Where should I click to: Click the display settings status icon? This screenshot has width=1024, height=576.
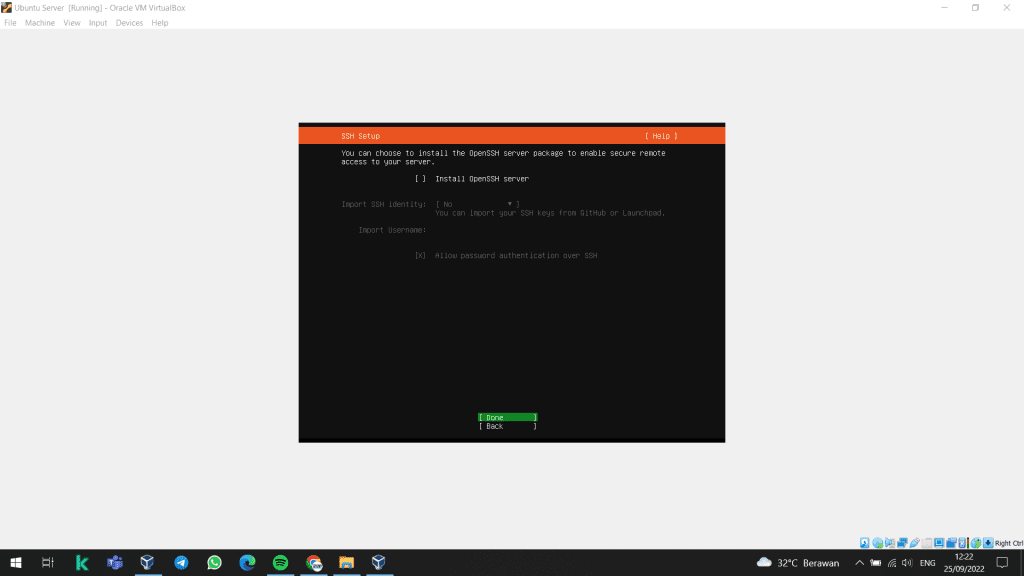coord(939,543)
